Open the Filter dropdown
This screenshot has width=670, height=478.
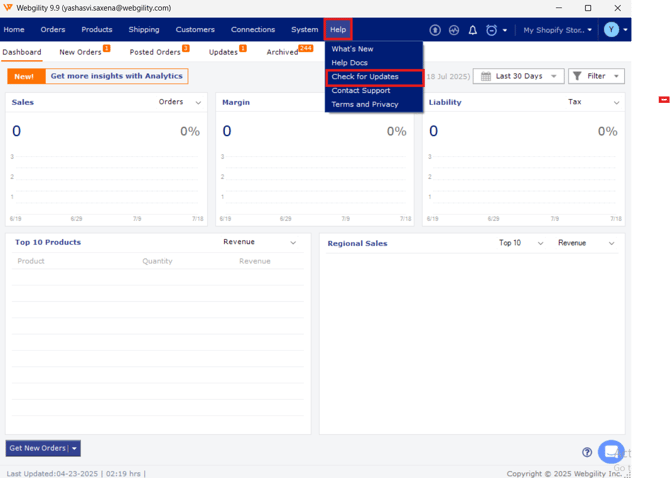pos(595,76)
